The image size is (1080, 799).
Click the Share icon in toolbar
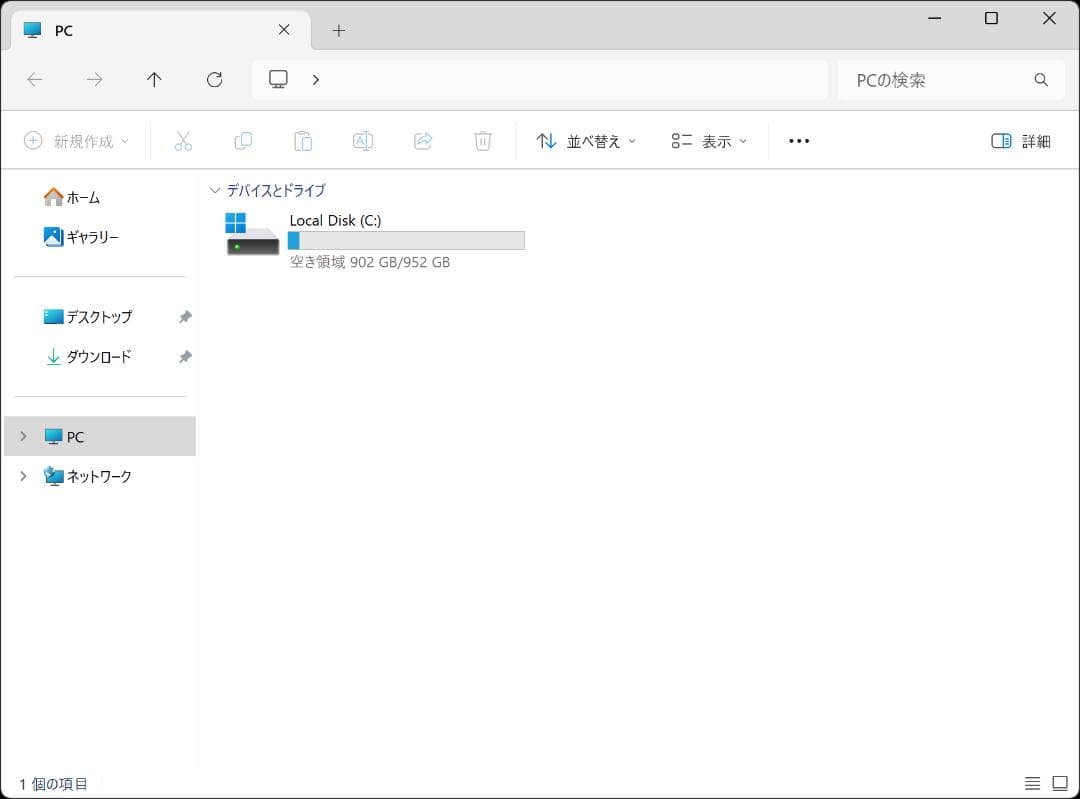[423, 141]
